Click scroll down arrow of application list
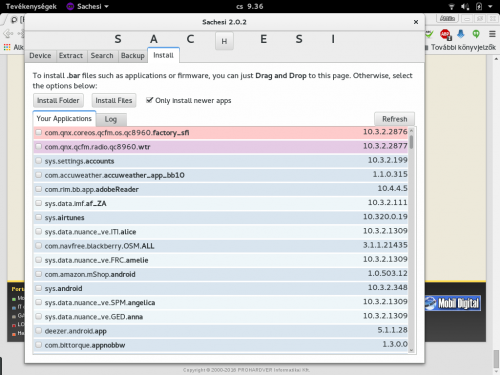500x375 pixels. click(x=411, y=350)
